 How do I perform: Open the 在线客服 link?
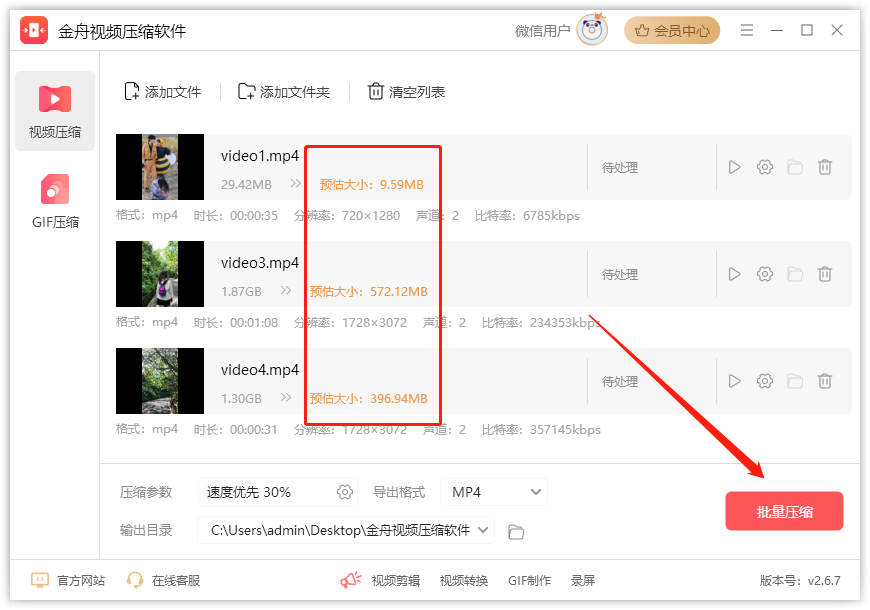pos(163,581)
